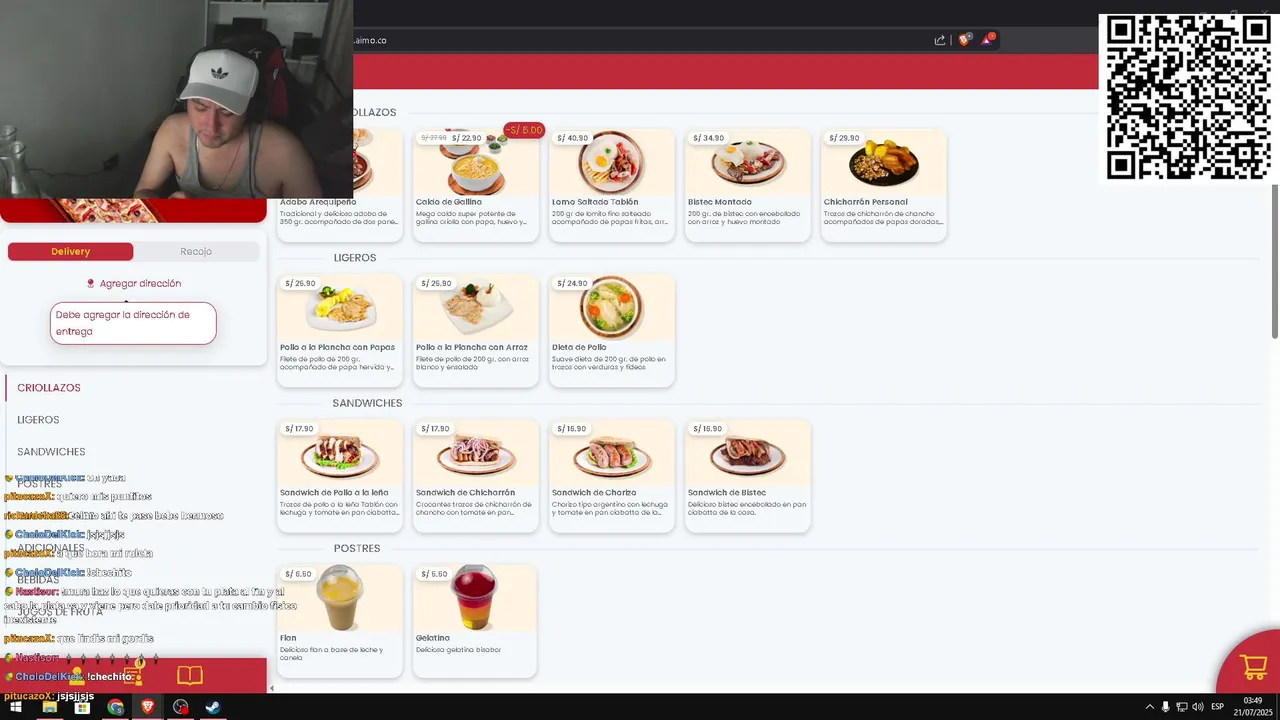1280x720 pixels.
Task: Click the Gelatina description text
Action: click(x=458, y=650)
